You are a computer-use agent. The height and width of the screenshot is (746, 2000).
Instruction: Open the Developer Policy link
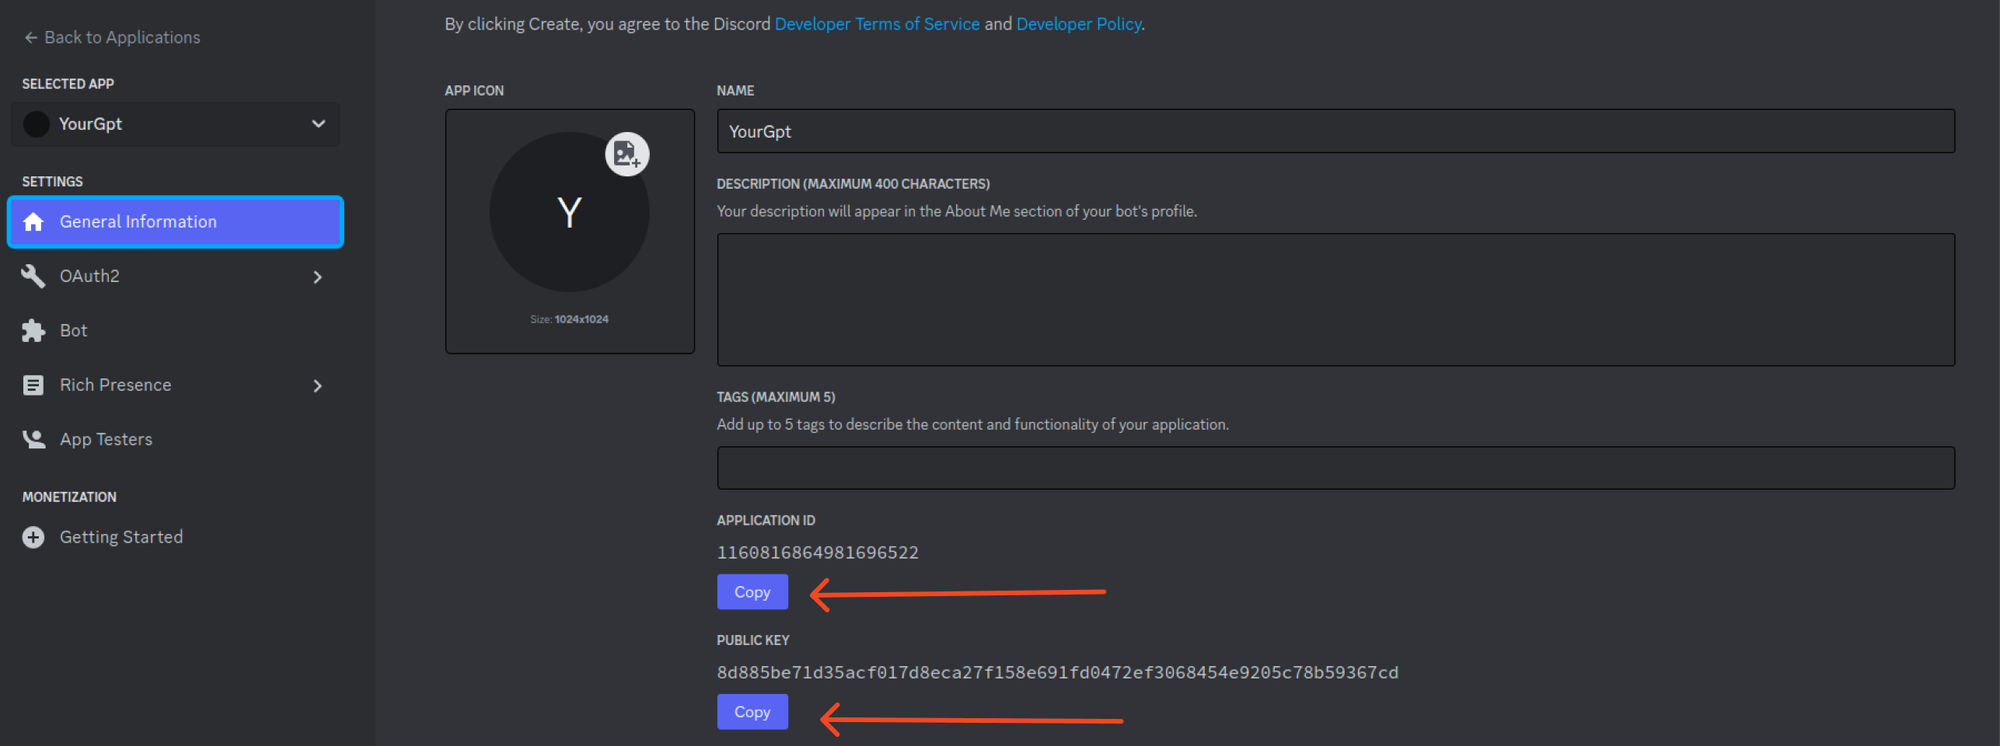coord(1078,24)
